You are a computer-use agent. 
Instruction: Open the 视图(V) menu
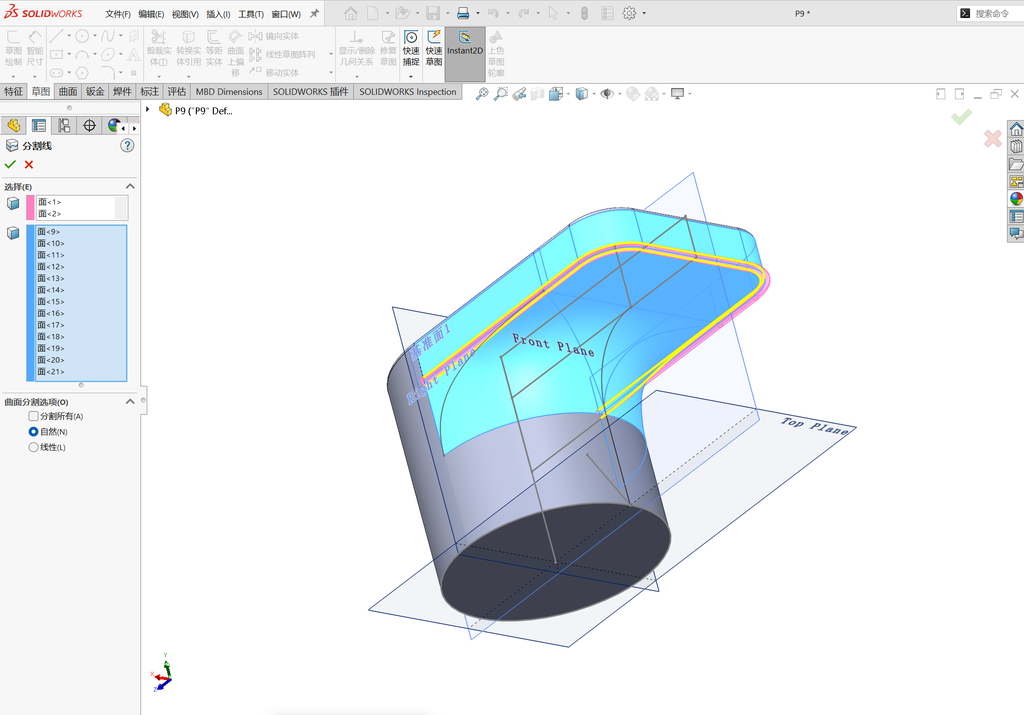(x=185, y=14)
